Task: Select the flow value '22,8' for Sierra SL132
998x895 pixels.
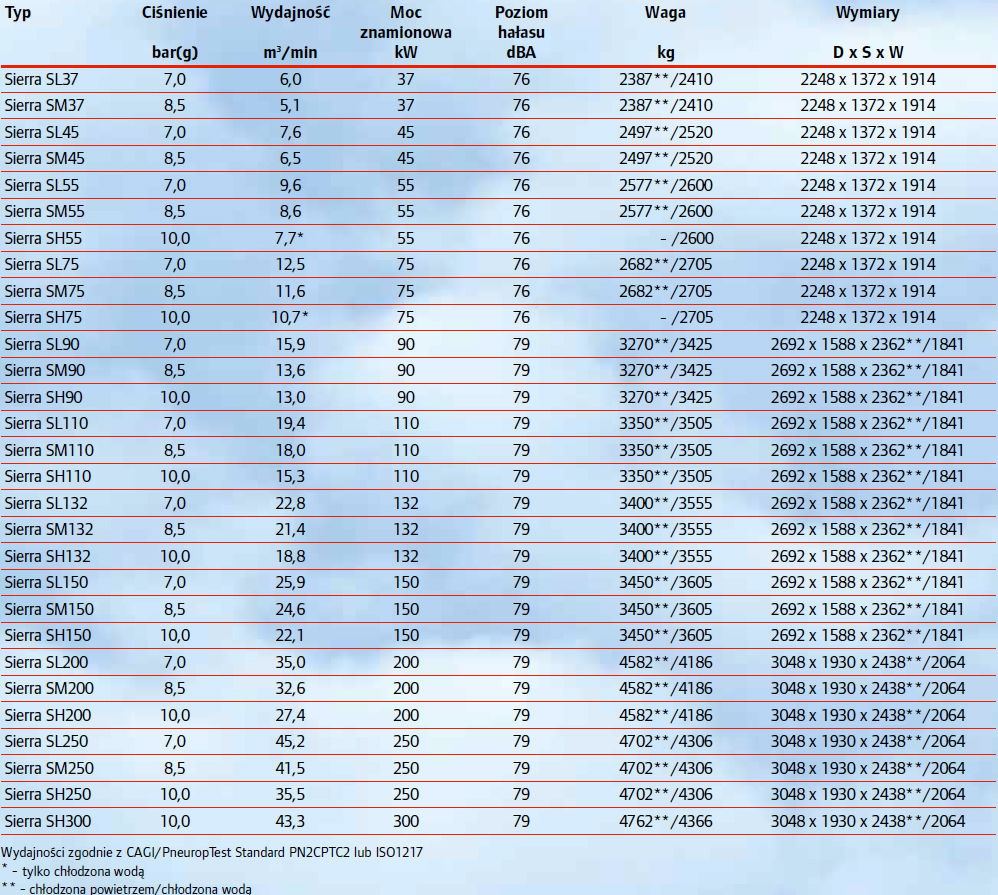Action: pos(290,504)
